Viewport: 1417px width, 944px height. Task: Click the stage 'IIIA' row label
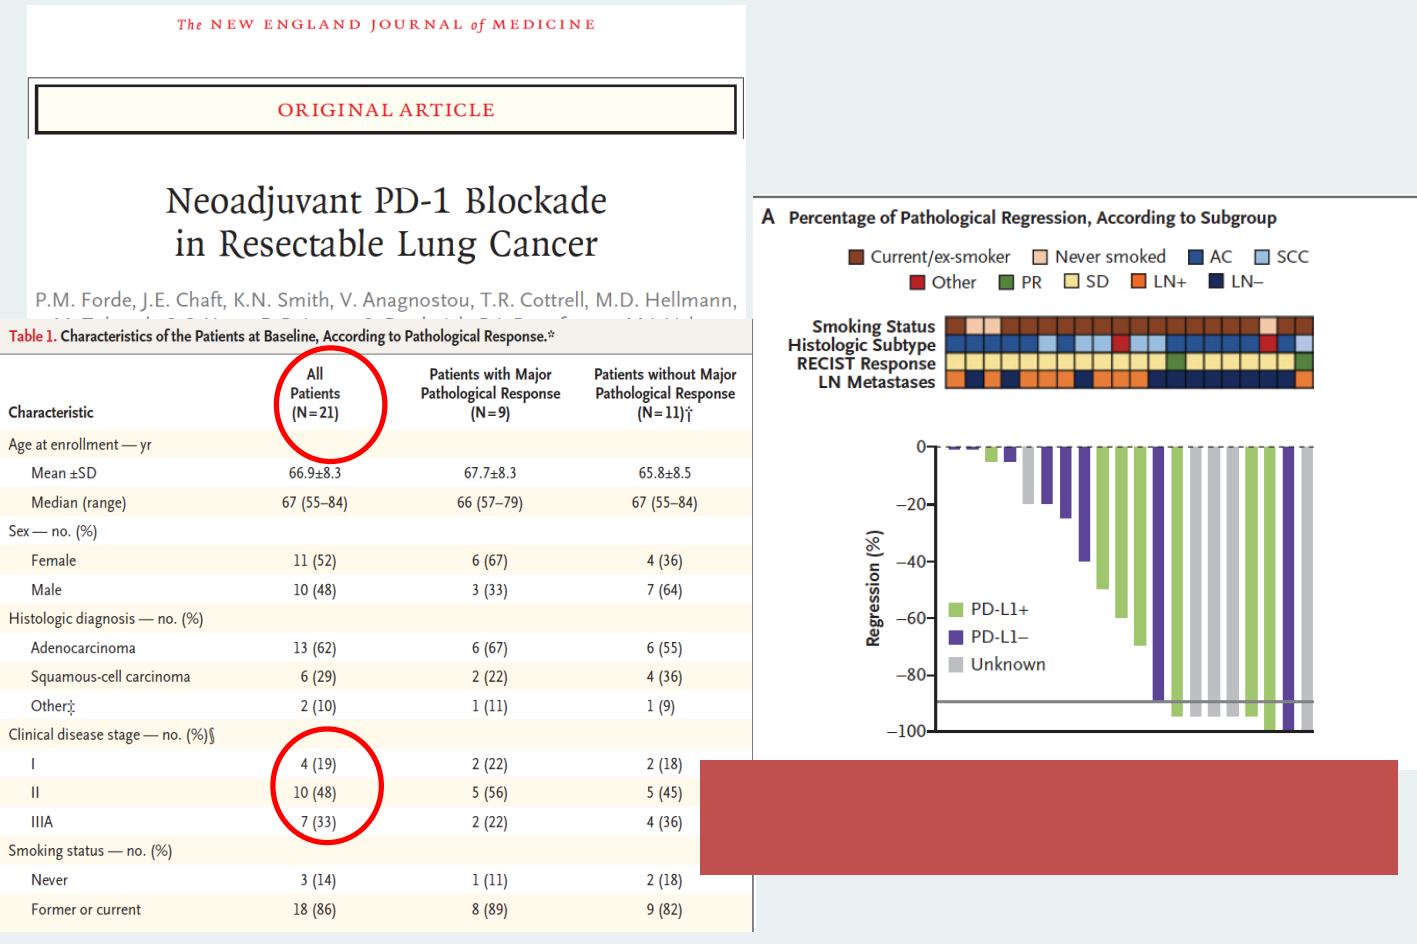[42, 822]
